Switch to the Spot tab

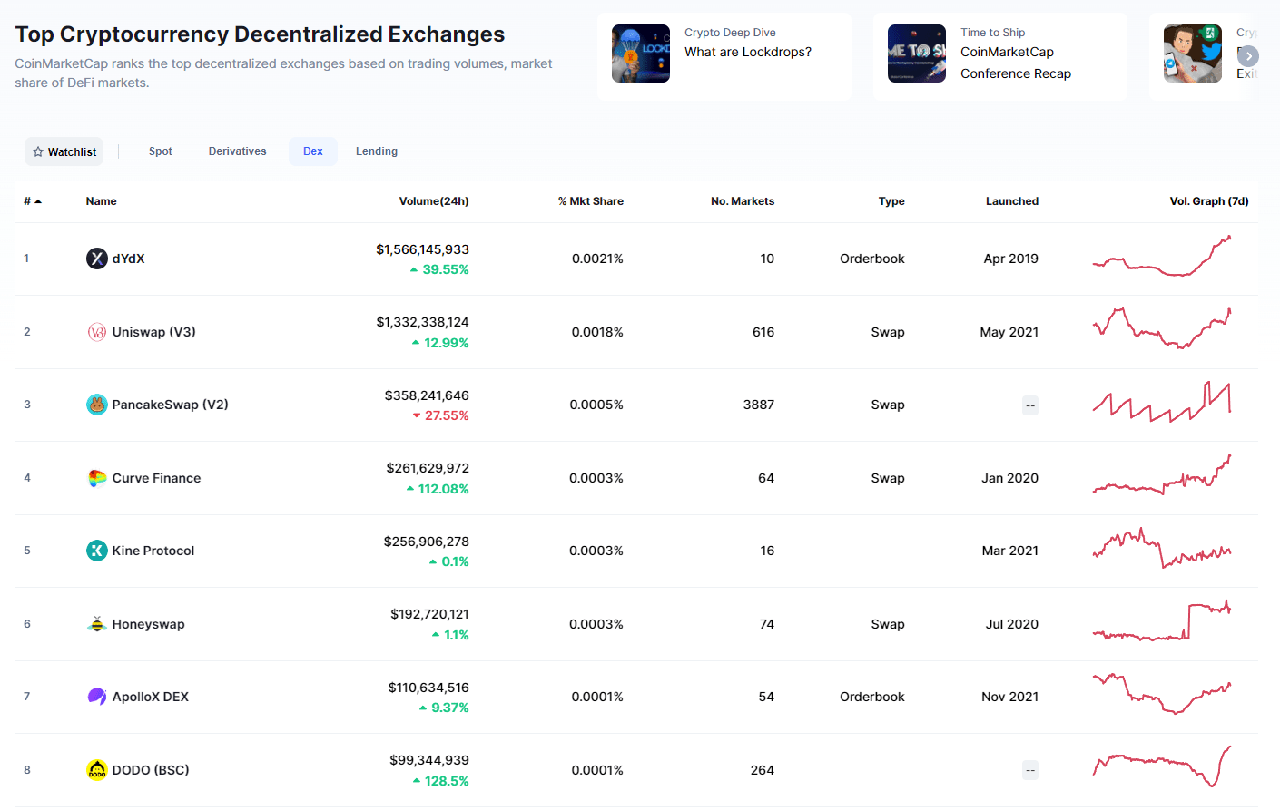tap(161, 152)
